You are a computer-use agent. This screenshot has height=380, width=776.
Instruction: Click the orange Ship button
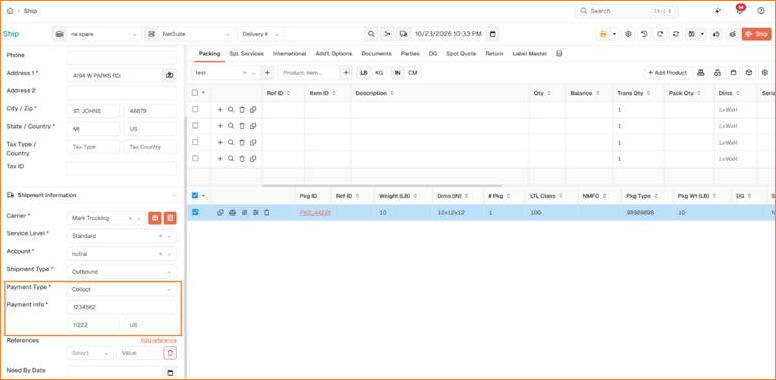click(756, 34)
